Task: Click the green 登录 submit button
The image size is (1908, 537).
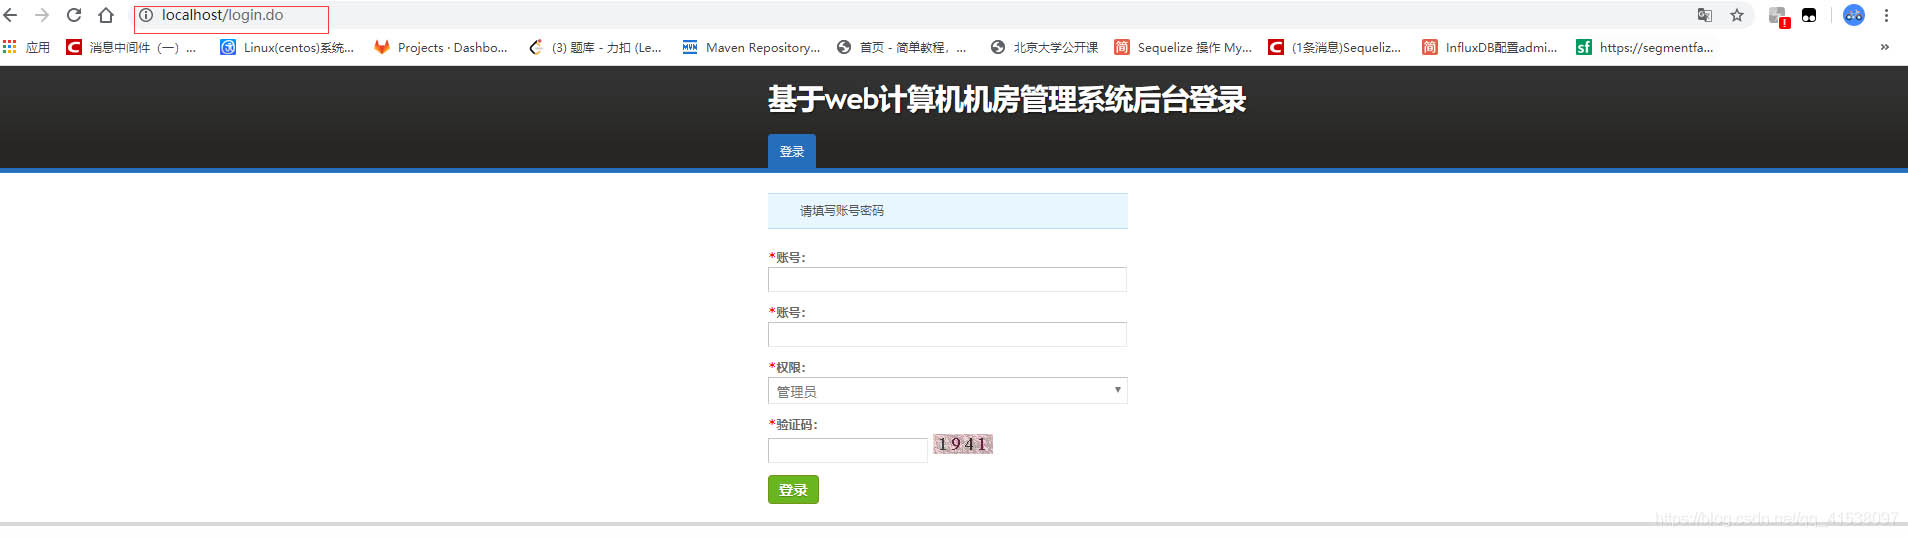Action: click(793, 489)
